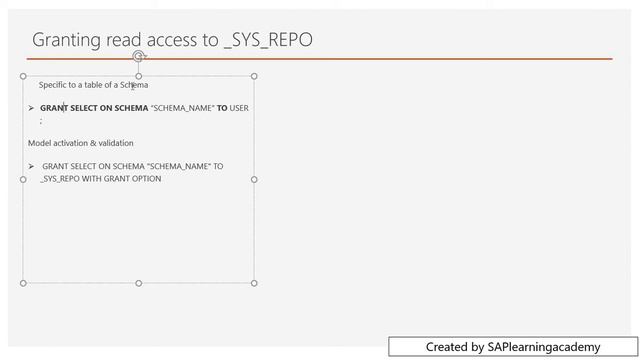640x360 pixels.
Task: Click the slide title Granting read access
Action: 172,40
